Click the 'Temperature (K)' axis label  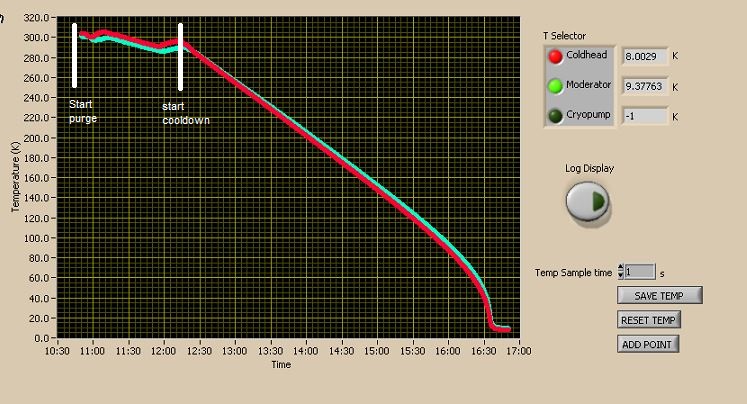15,177
